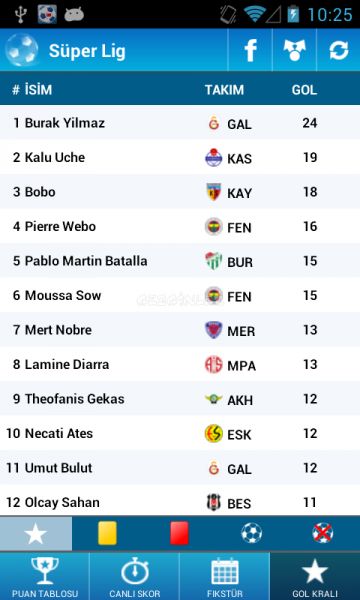Select the crossed-out ball filter
This screenshot has height=600, width=360.
pyautogui.click(x=323, y=533)
